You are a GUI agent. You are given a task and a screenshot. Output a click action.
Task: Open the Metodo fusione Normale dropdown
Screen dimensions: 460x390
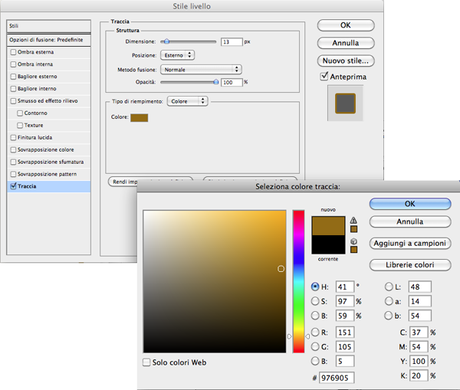pos(201,69)
